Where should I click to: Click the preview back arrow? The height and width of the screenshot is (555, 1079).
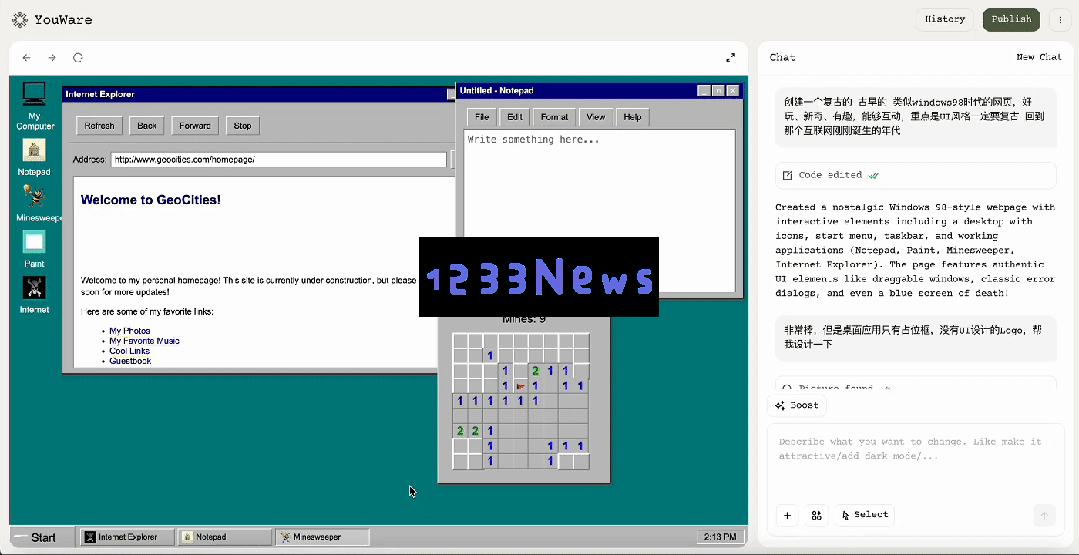coord(26,58)
